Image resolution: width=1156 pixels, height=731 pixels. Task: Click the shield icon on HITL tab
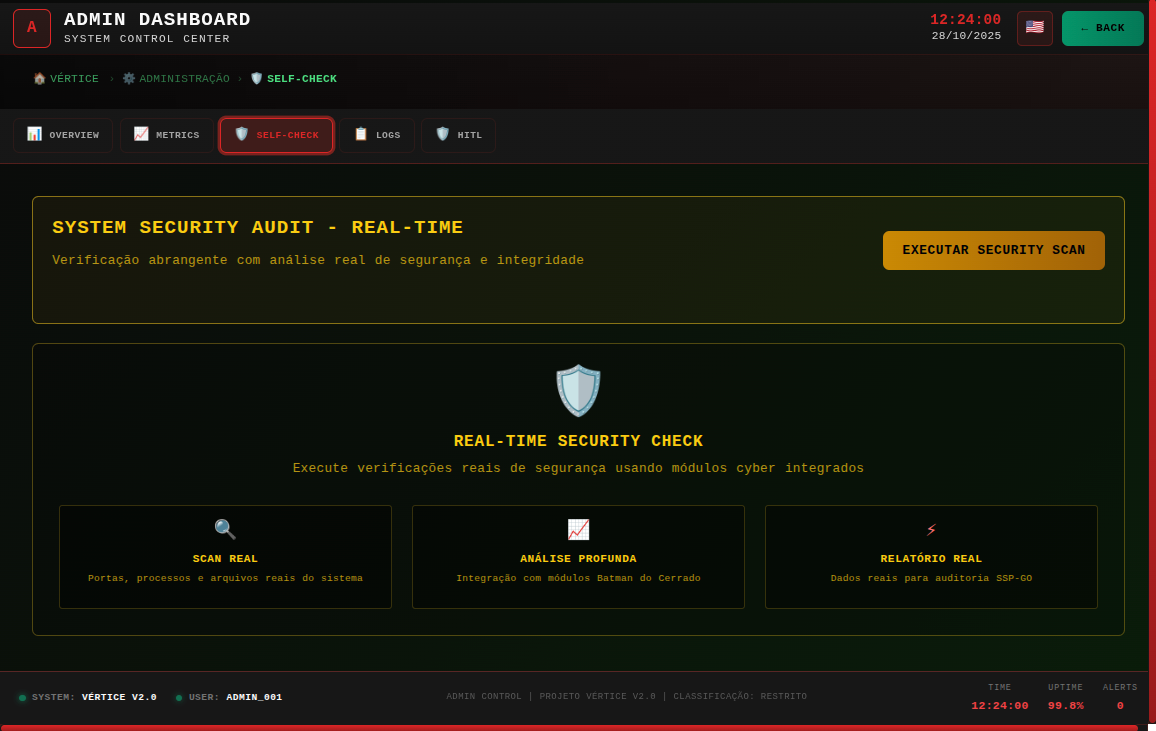coord(441,134)
